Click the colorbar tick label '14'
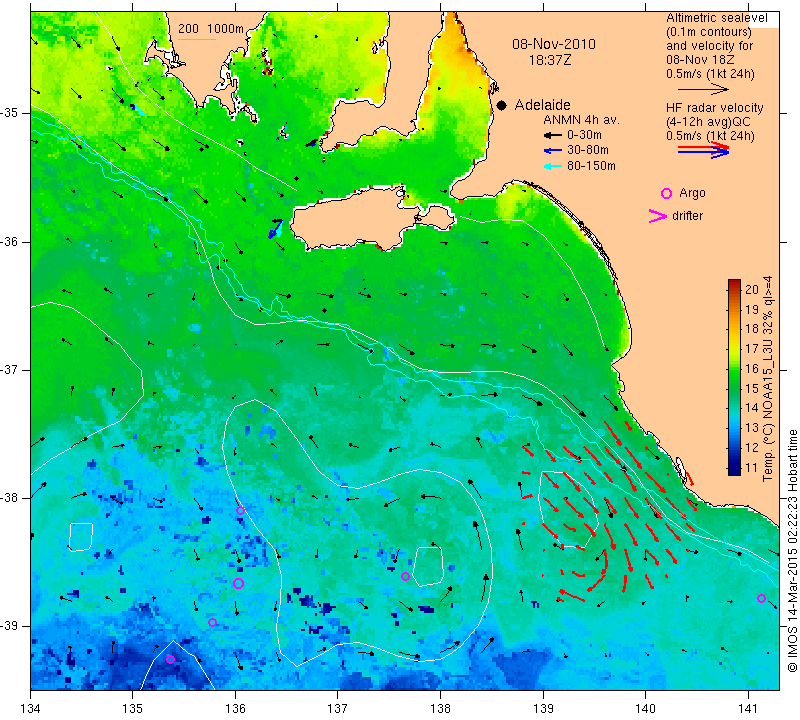 752,408
